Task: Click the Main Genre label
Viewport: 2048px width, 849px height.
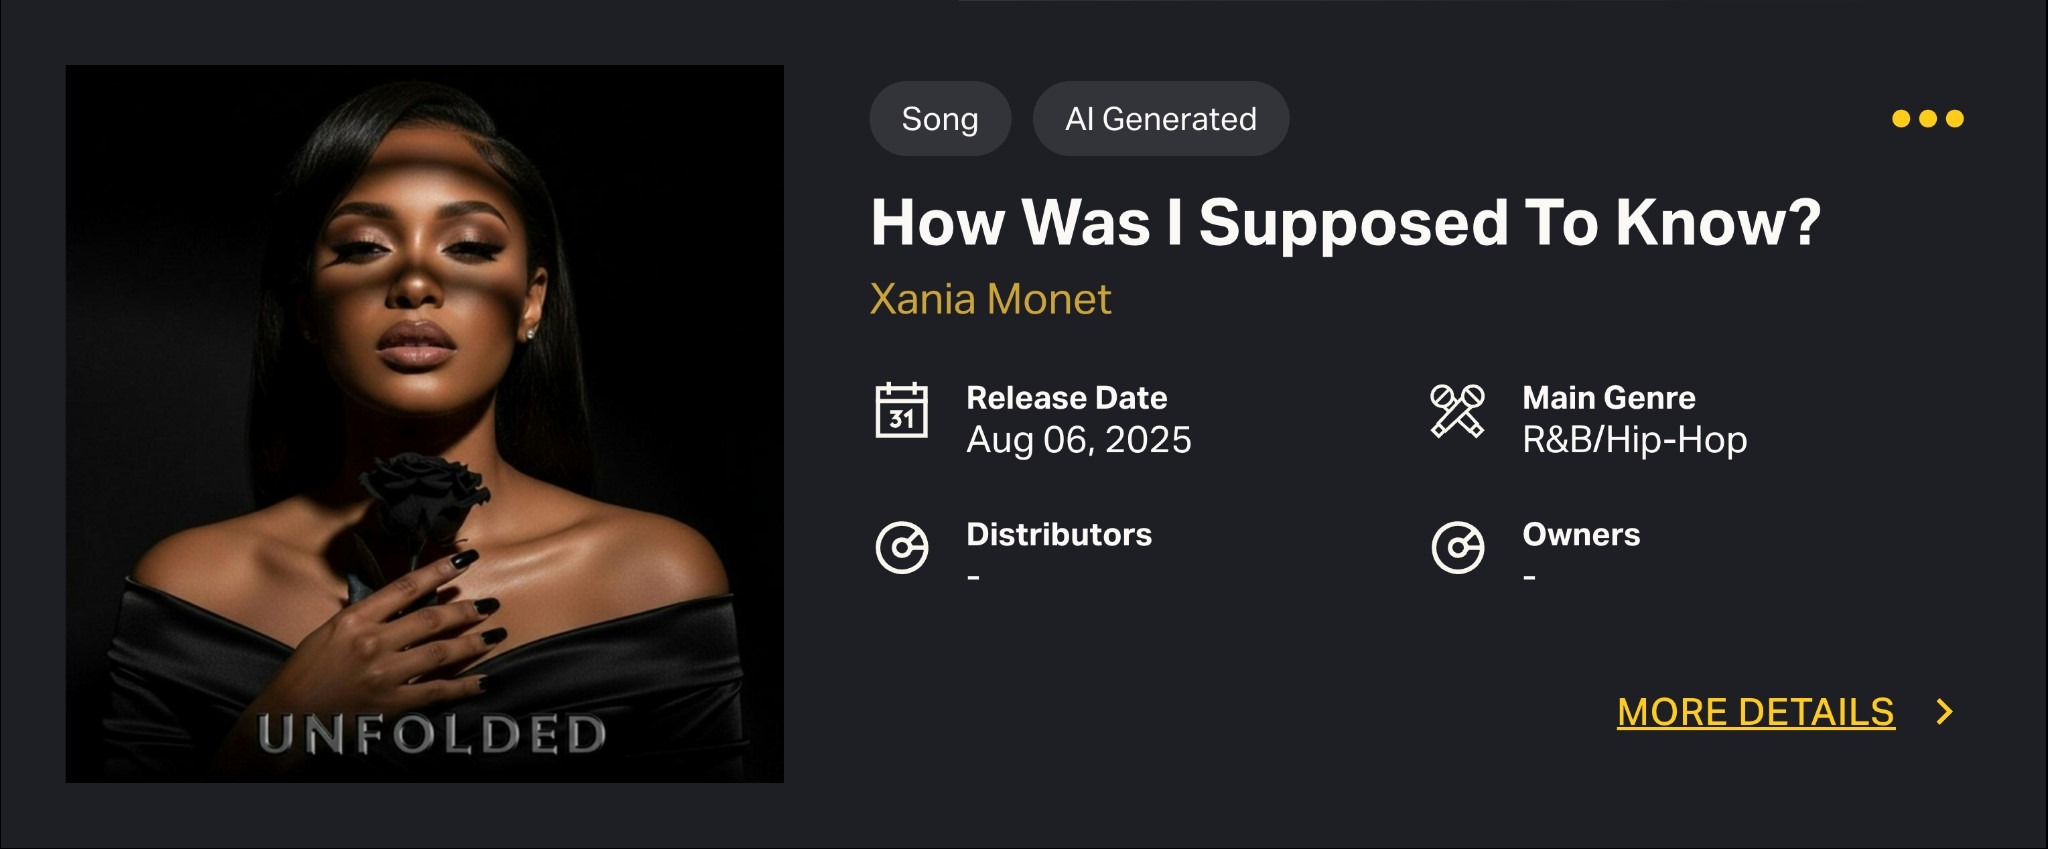Action: (x=1609, y=398)
